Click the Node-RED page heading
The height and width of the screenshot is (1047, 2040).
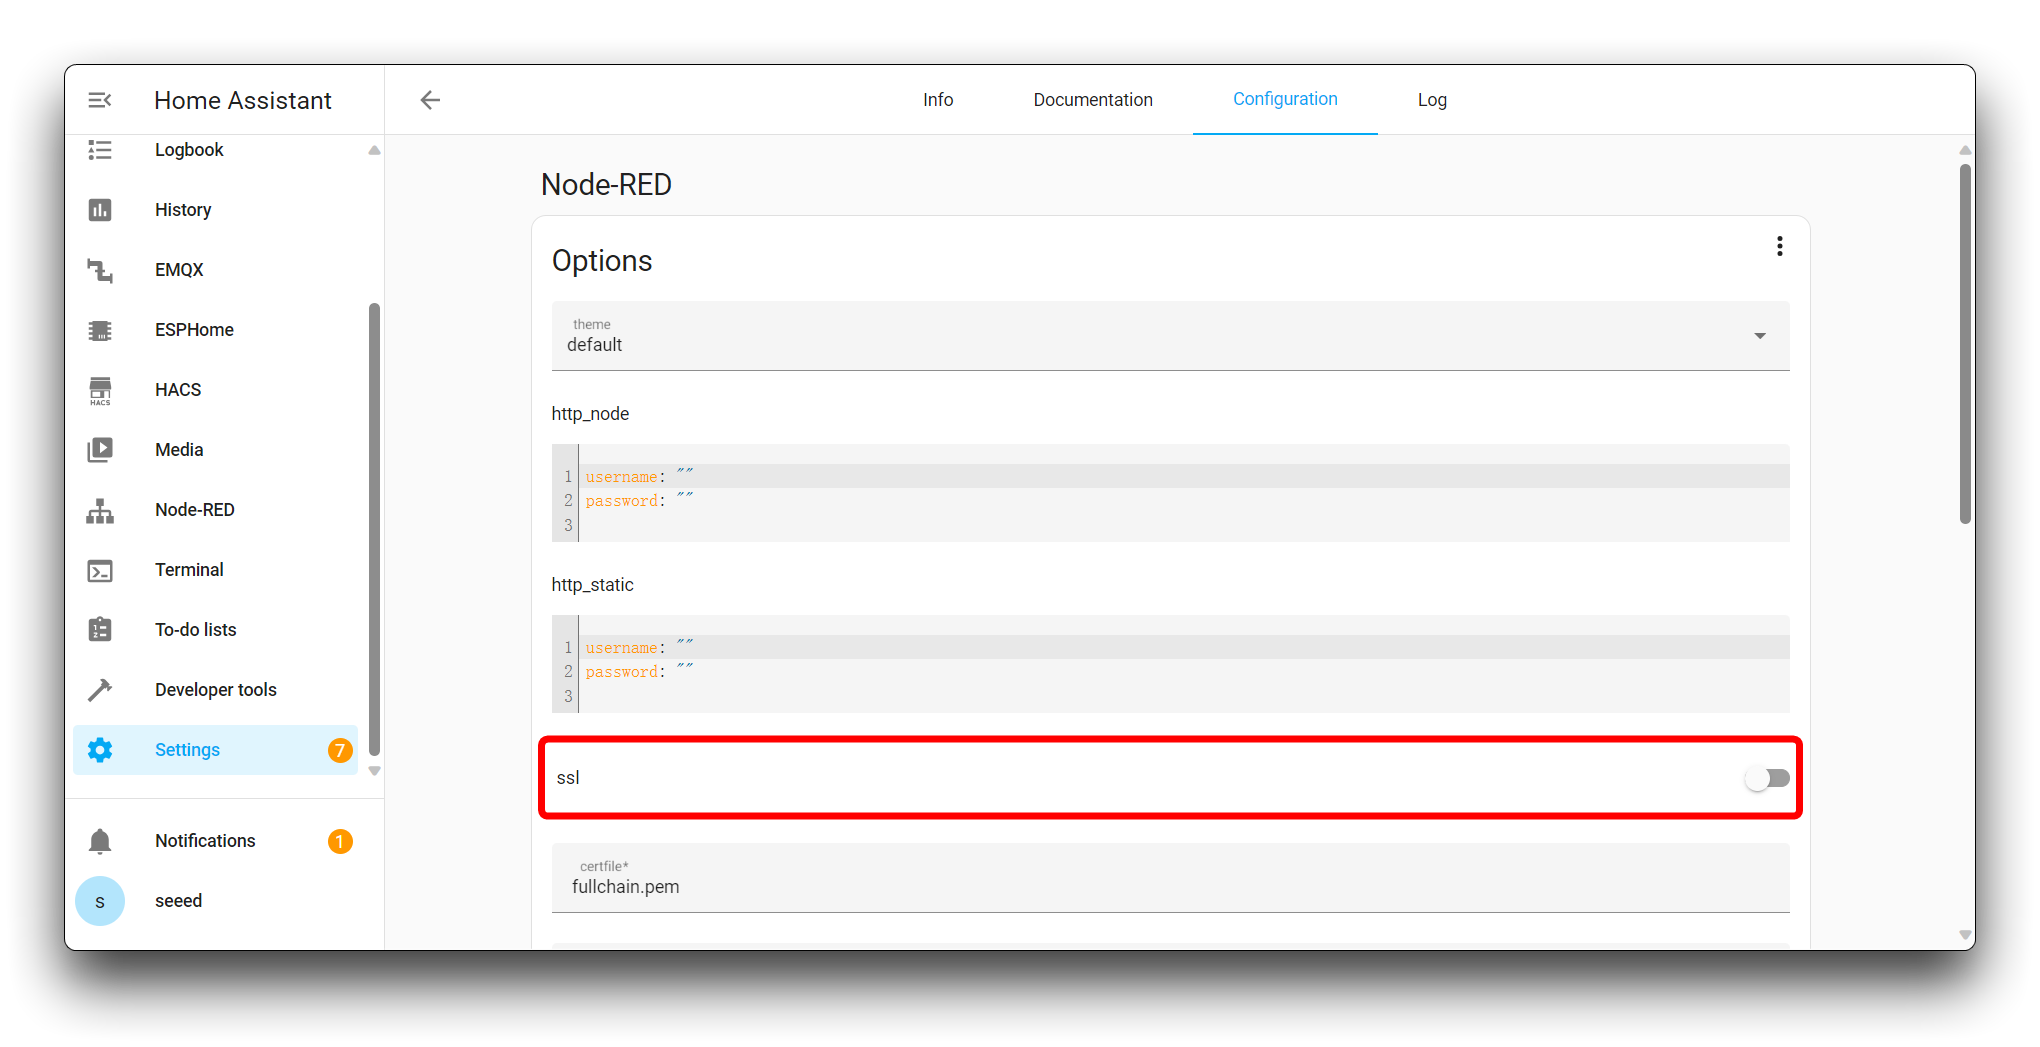pos(606,185)
